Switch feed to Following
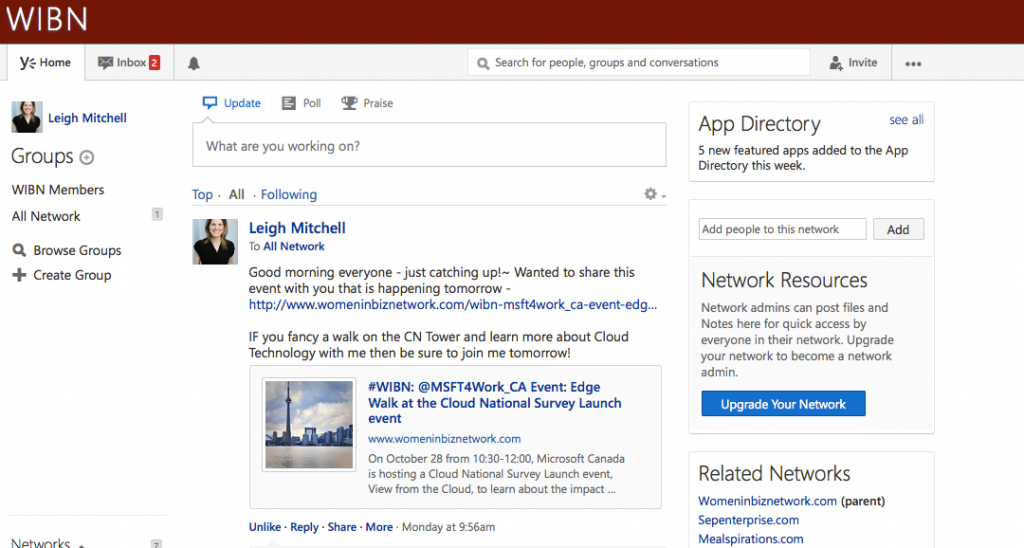The image size is (1024, 548). 289,195
